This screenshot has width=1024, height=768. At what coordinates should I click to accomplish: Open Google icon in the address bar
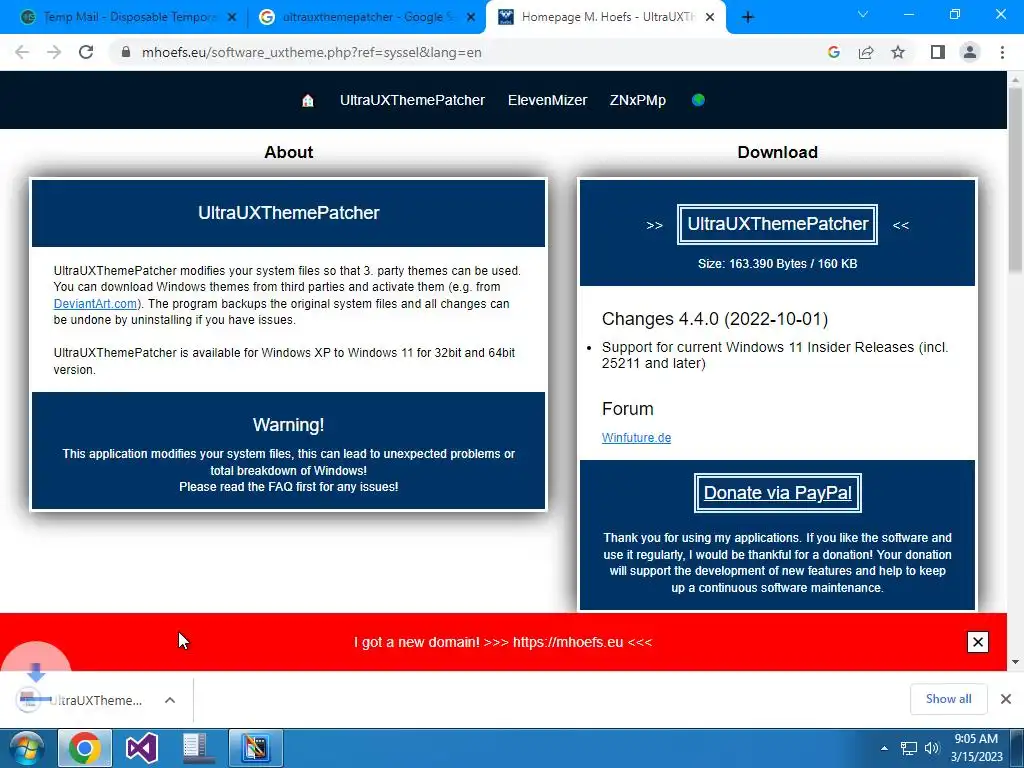click(833, 52)
